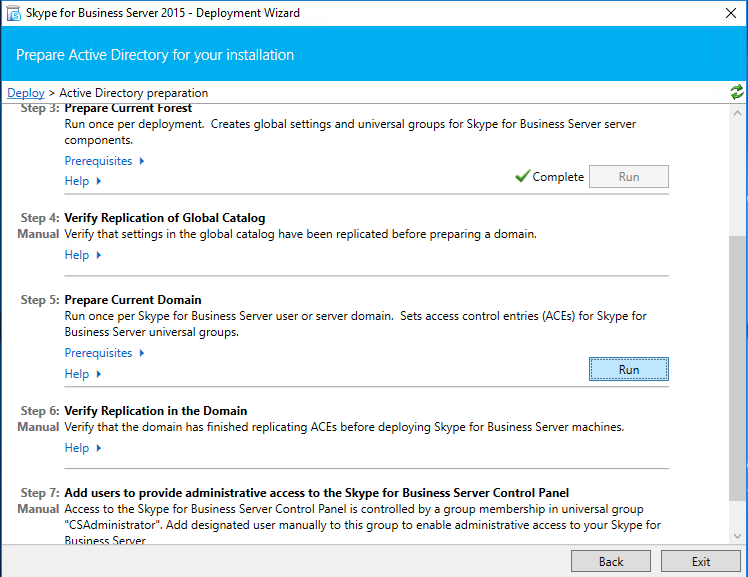Expand Prerequisites under Prepare Current Domain
Image resolution: width=748 pixels, height=577 pixels.
pos(104,353)
